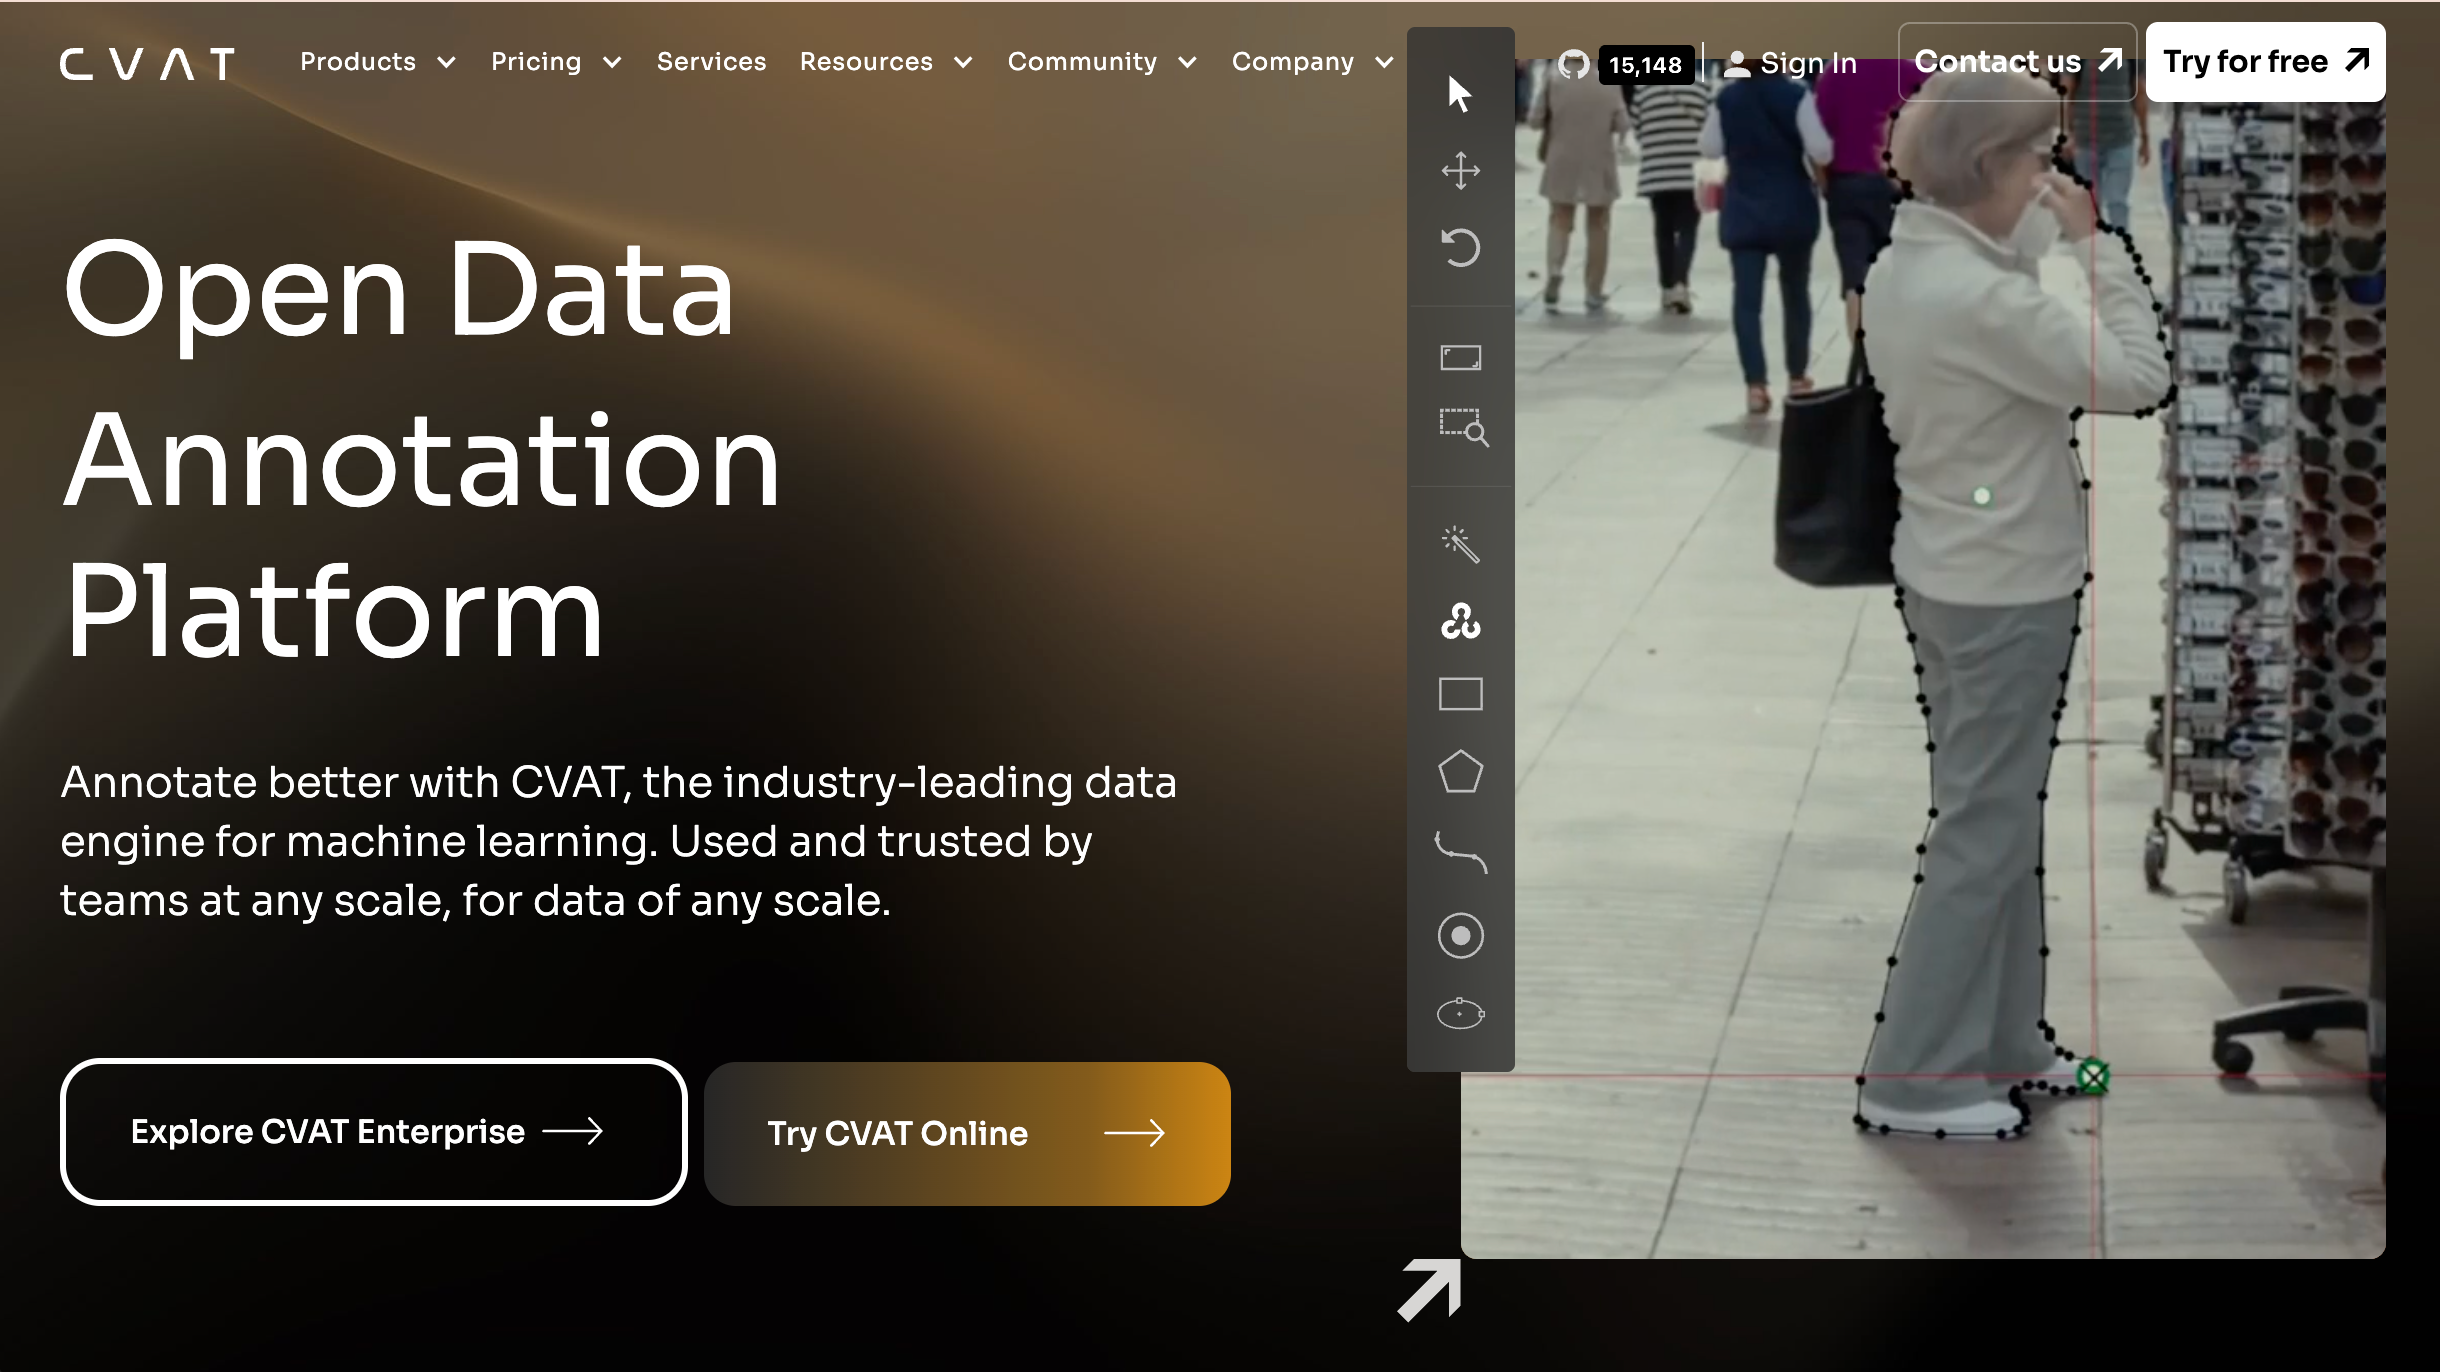Image resolution: width=2440 pixels, height=1372 pixels.
Task: Click the Try CVAT Online button
Action: 966,1133
